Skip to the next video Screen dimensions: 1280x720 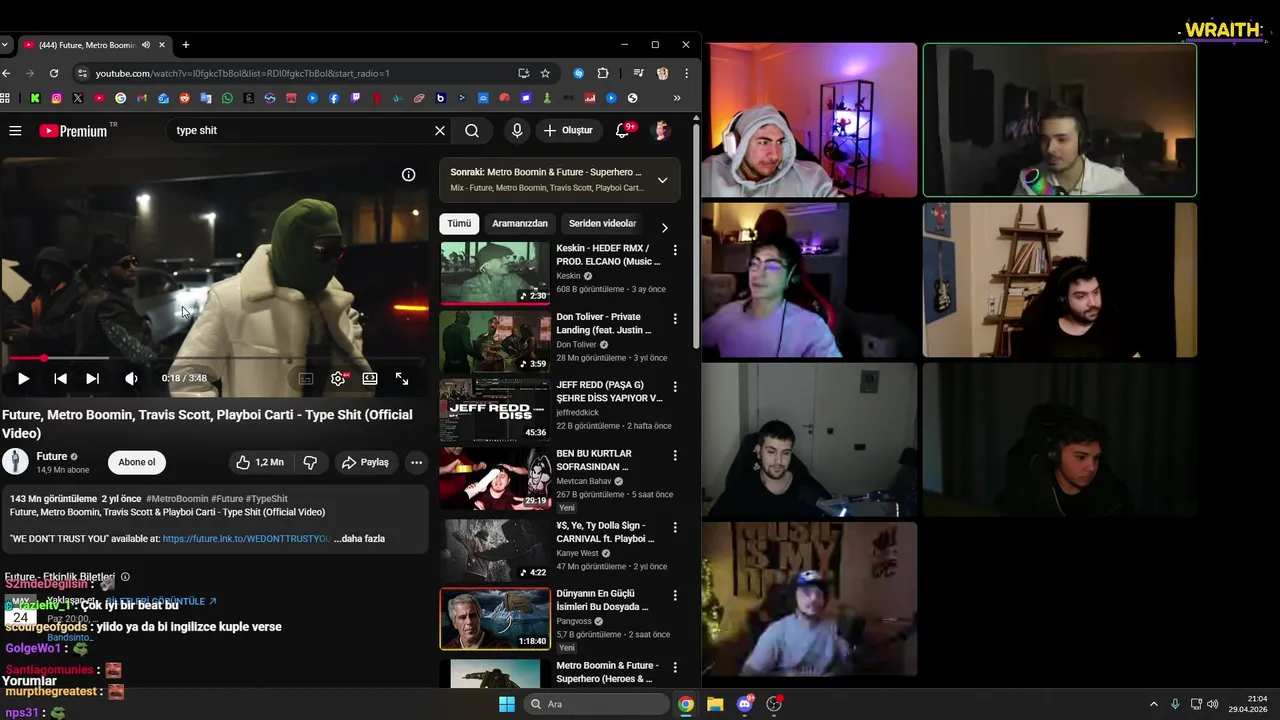click(x=92, y=379)
